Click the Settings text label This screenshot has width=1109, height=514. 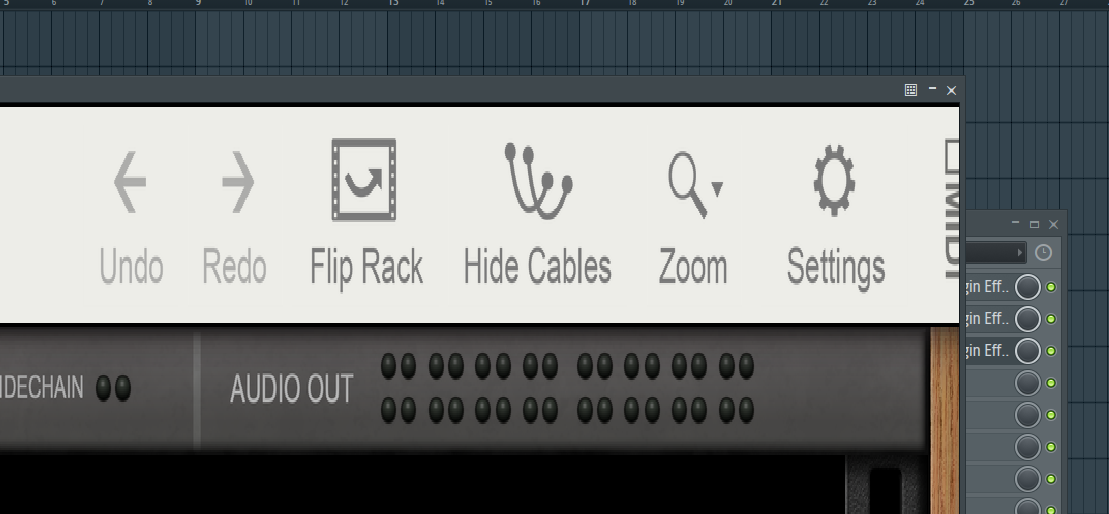[836, 269]
